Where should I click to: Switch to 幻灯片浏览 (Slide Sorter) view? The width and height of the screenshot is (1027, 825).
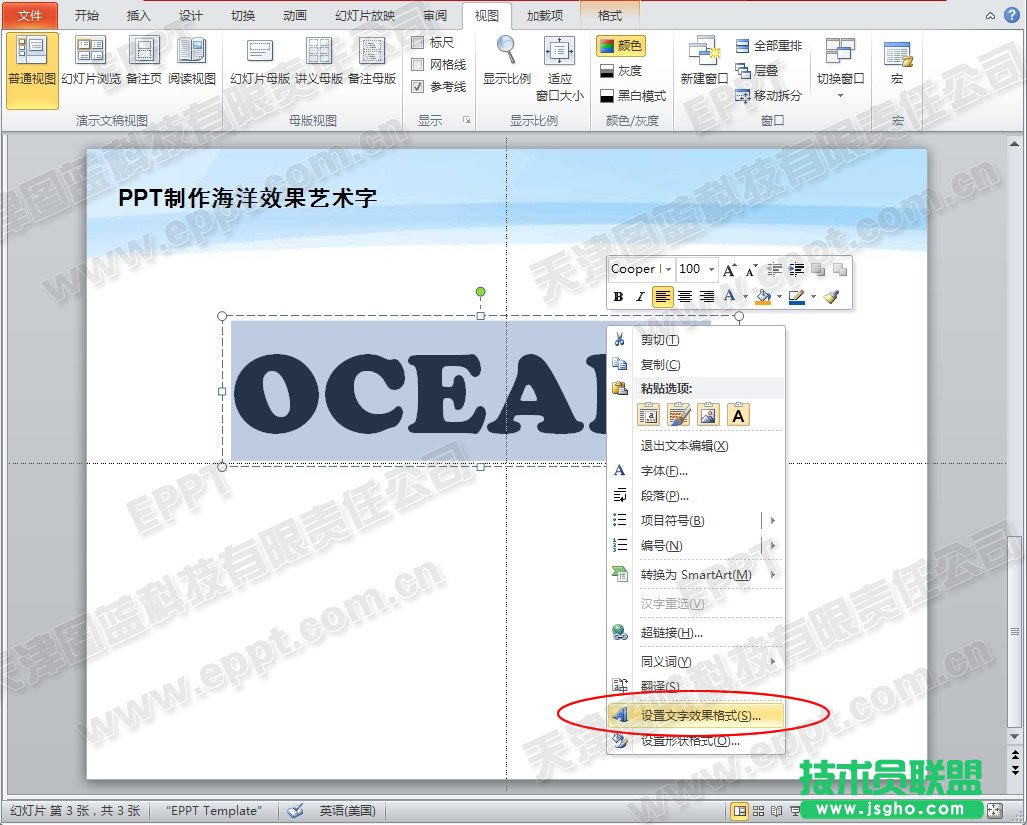click(90, 62)
